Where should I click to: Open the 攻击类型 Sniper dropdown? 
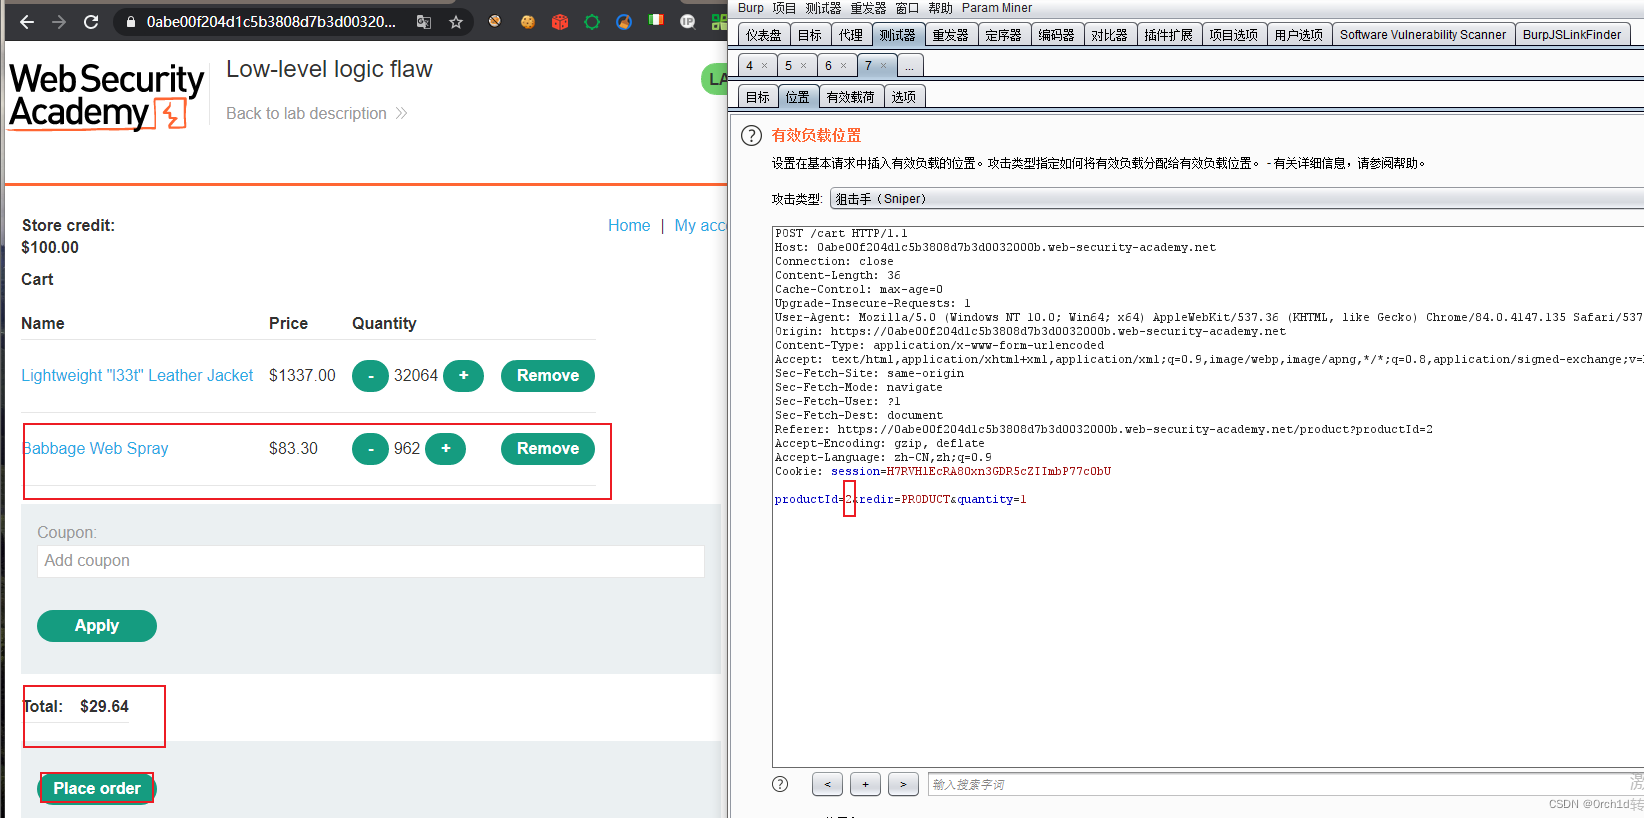[x=1236, y=199]
